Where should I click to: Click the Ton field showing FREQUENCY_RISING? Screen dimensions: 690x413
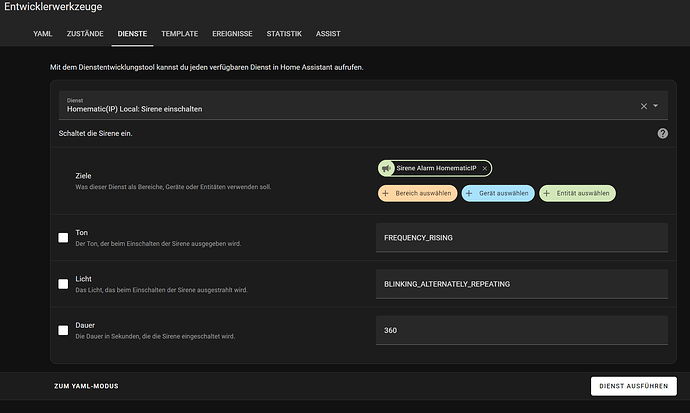[522, 238]
